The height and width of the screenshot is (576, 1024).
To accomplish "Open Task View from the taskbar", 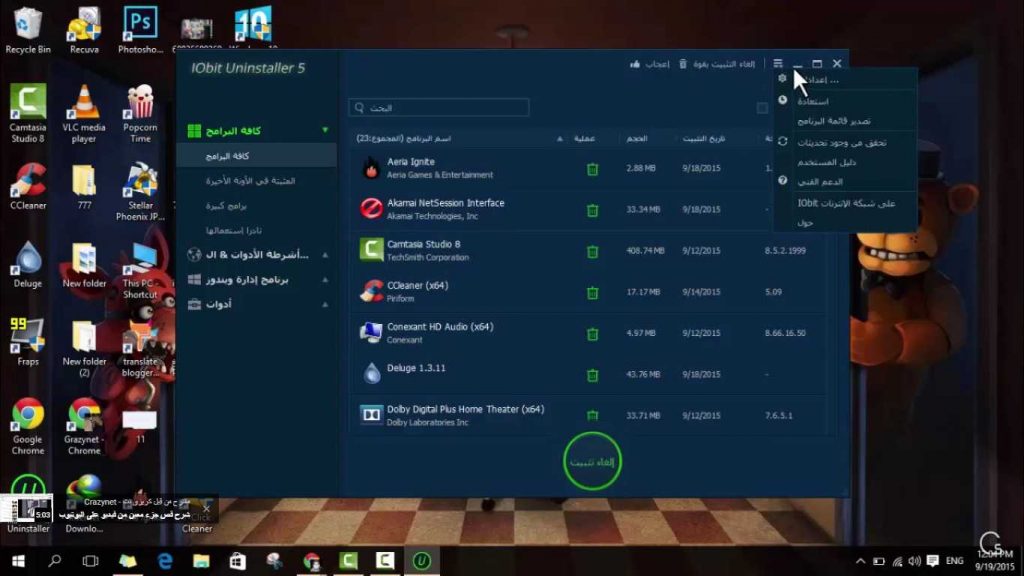I will click(x=90, y=560).
